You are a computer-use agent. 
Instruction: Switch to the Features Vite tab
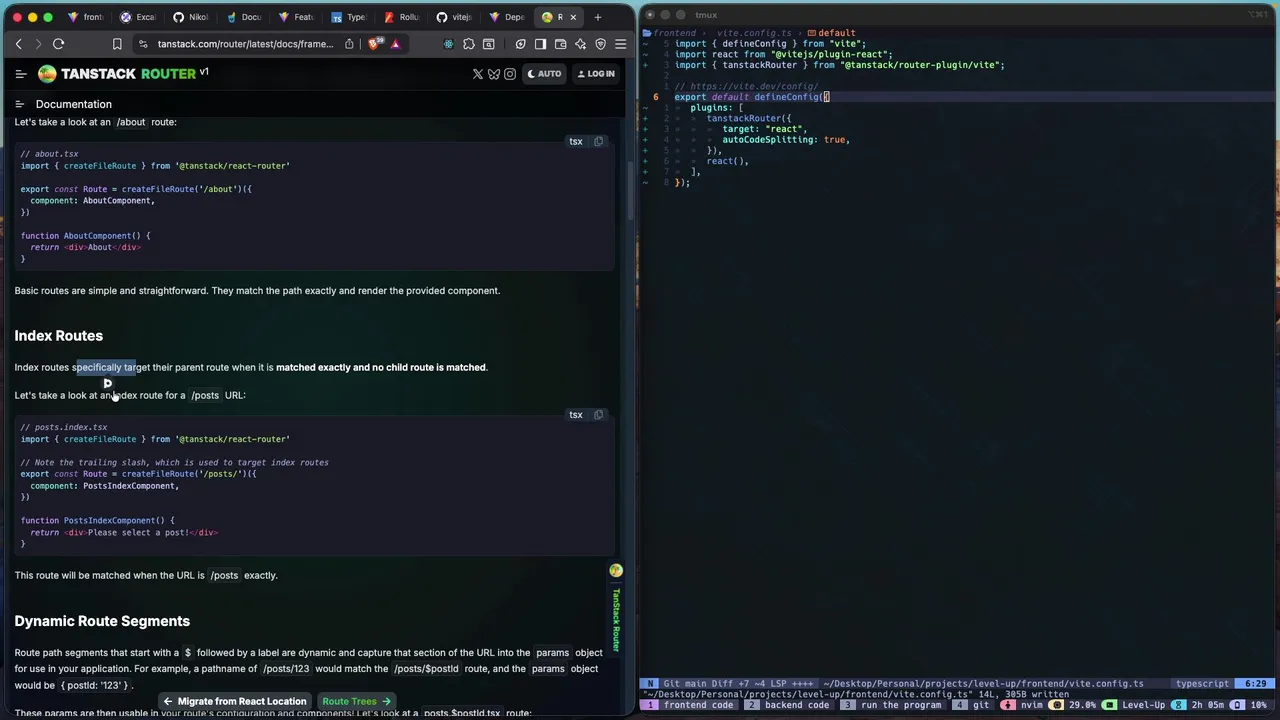296,17
